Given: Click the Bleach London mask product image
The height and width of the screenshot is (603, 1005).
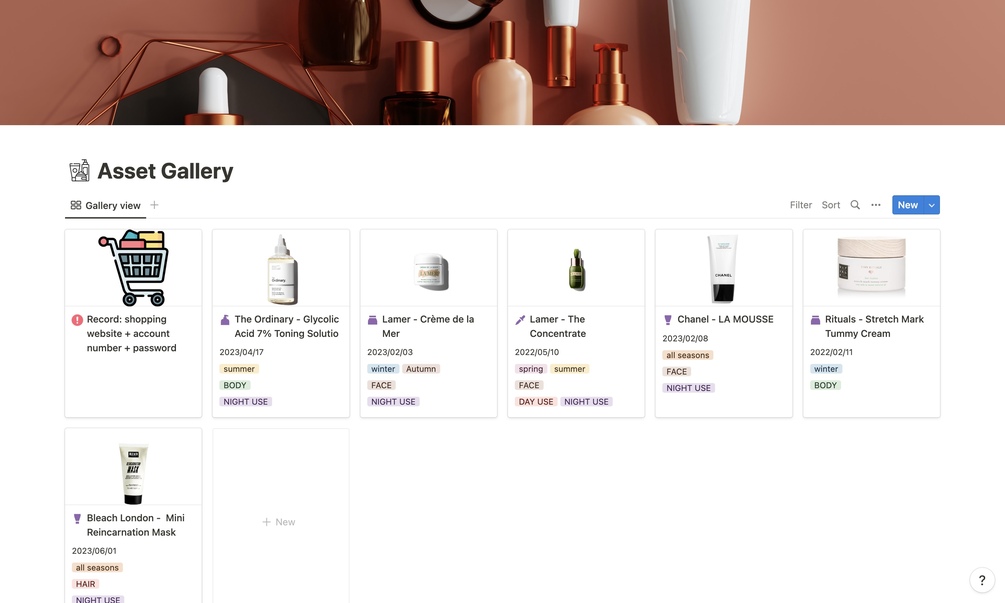Looking at the screenshot, I should click(133, 474).
